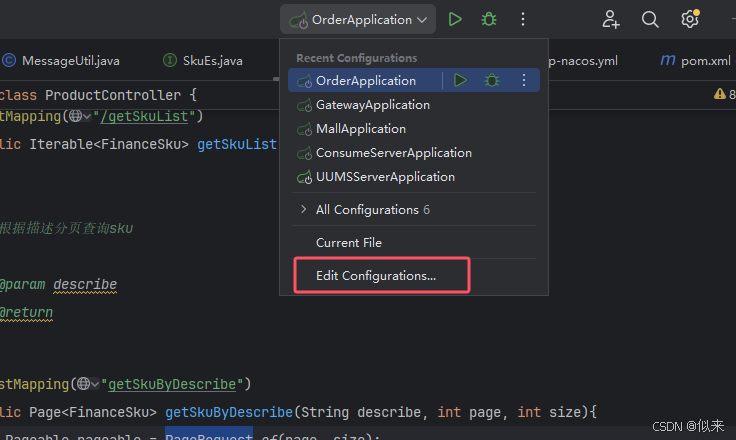Select GatewayApplication configuration
The width and height of the screenshot is (736, 440).
tap(414, 105)
